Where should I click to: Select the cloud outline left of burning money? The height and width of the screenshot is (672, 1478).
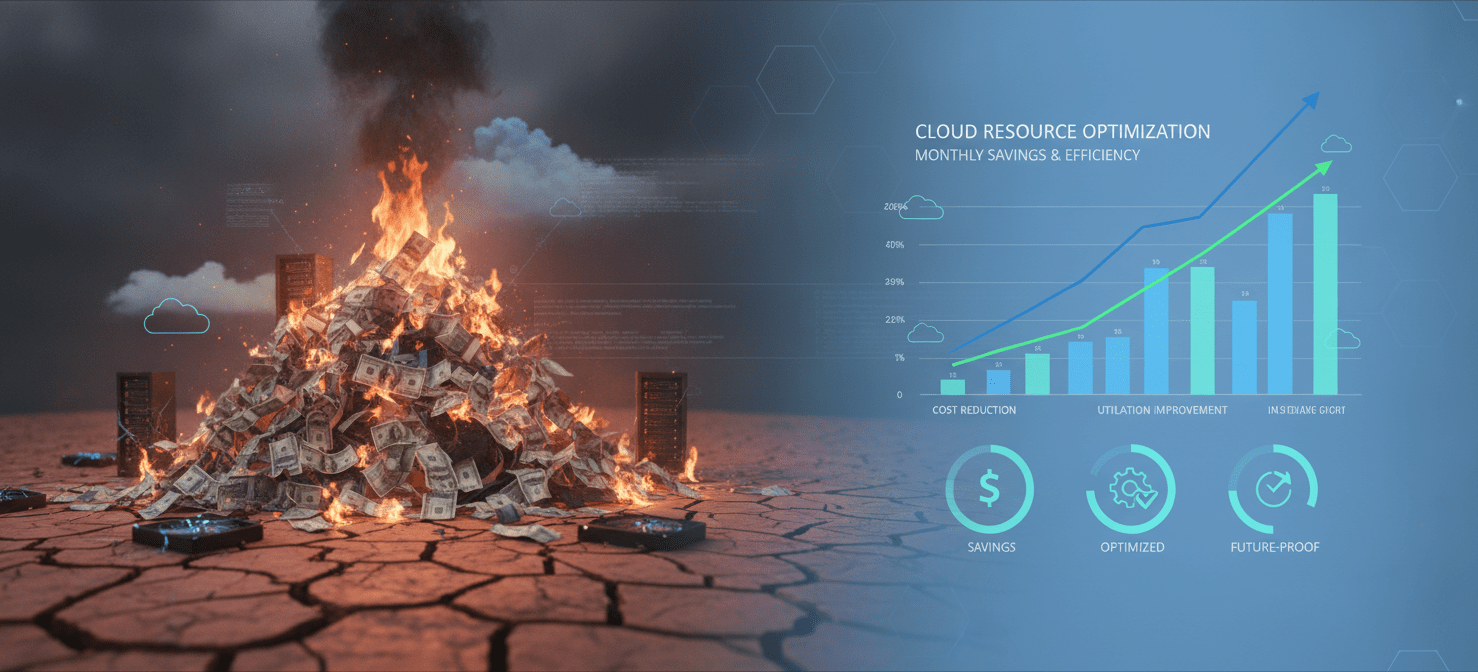tap(177, 316)
